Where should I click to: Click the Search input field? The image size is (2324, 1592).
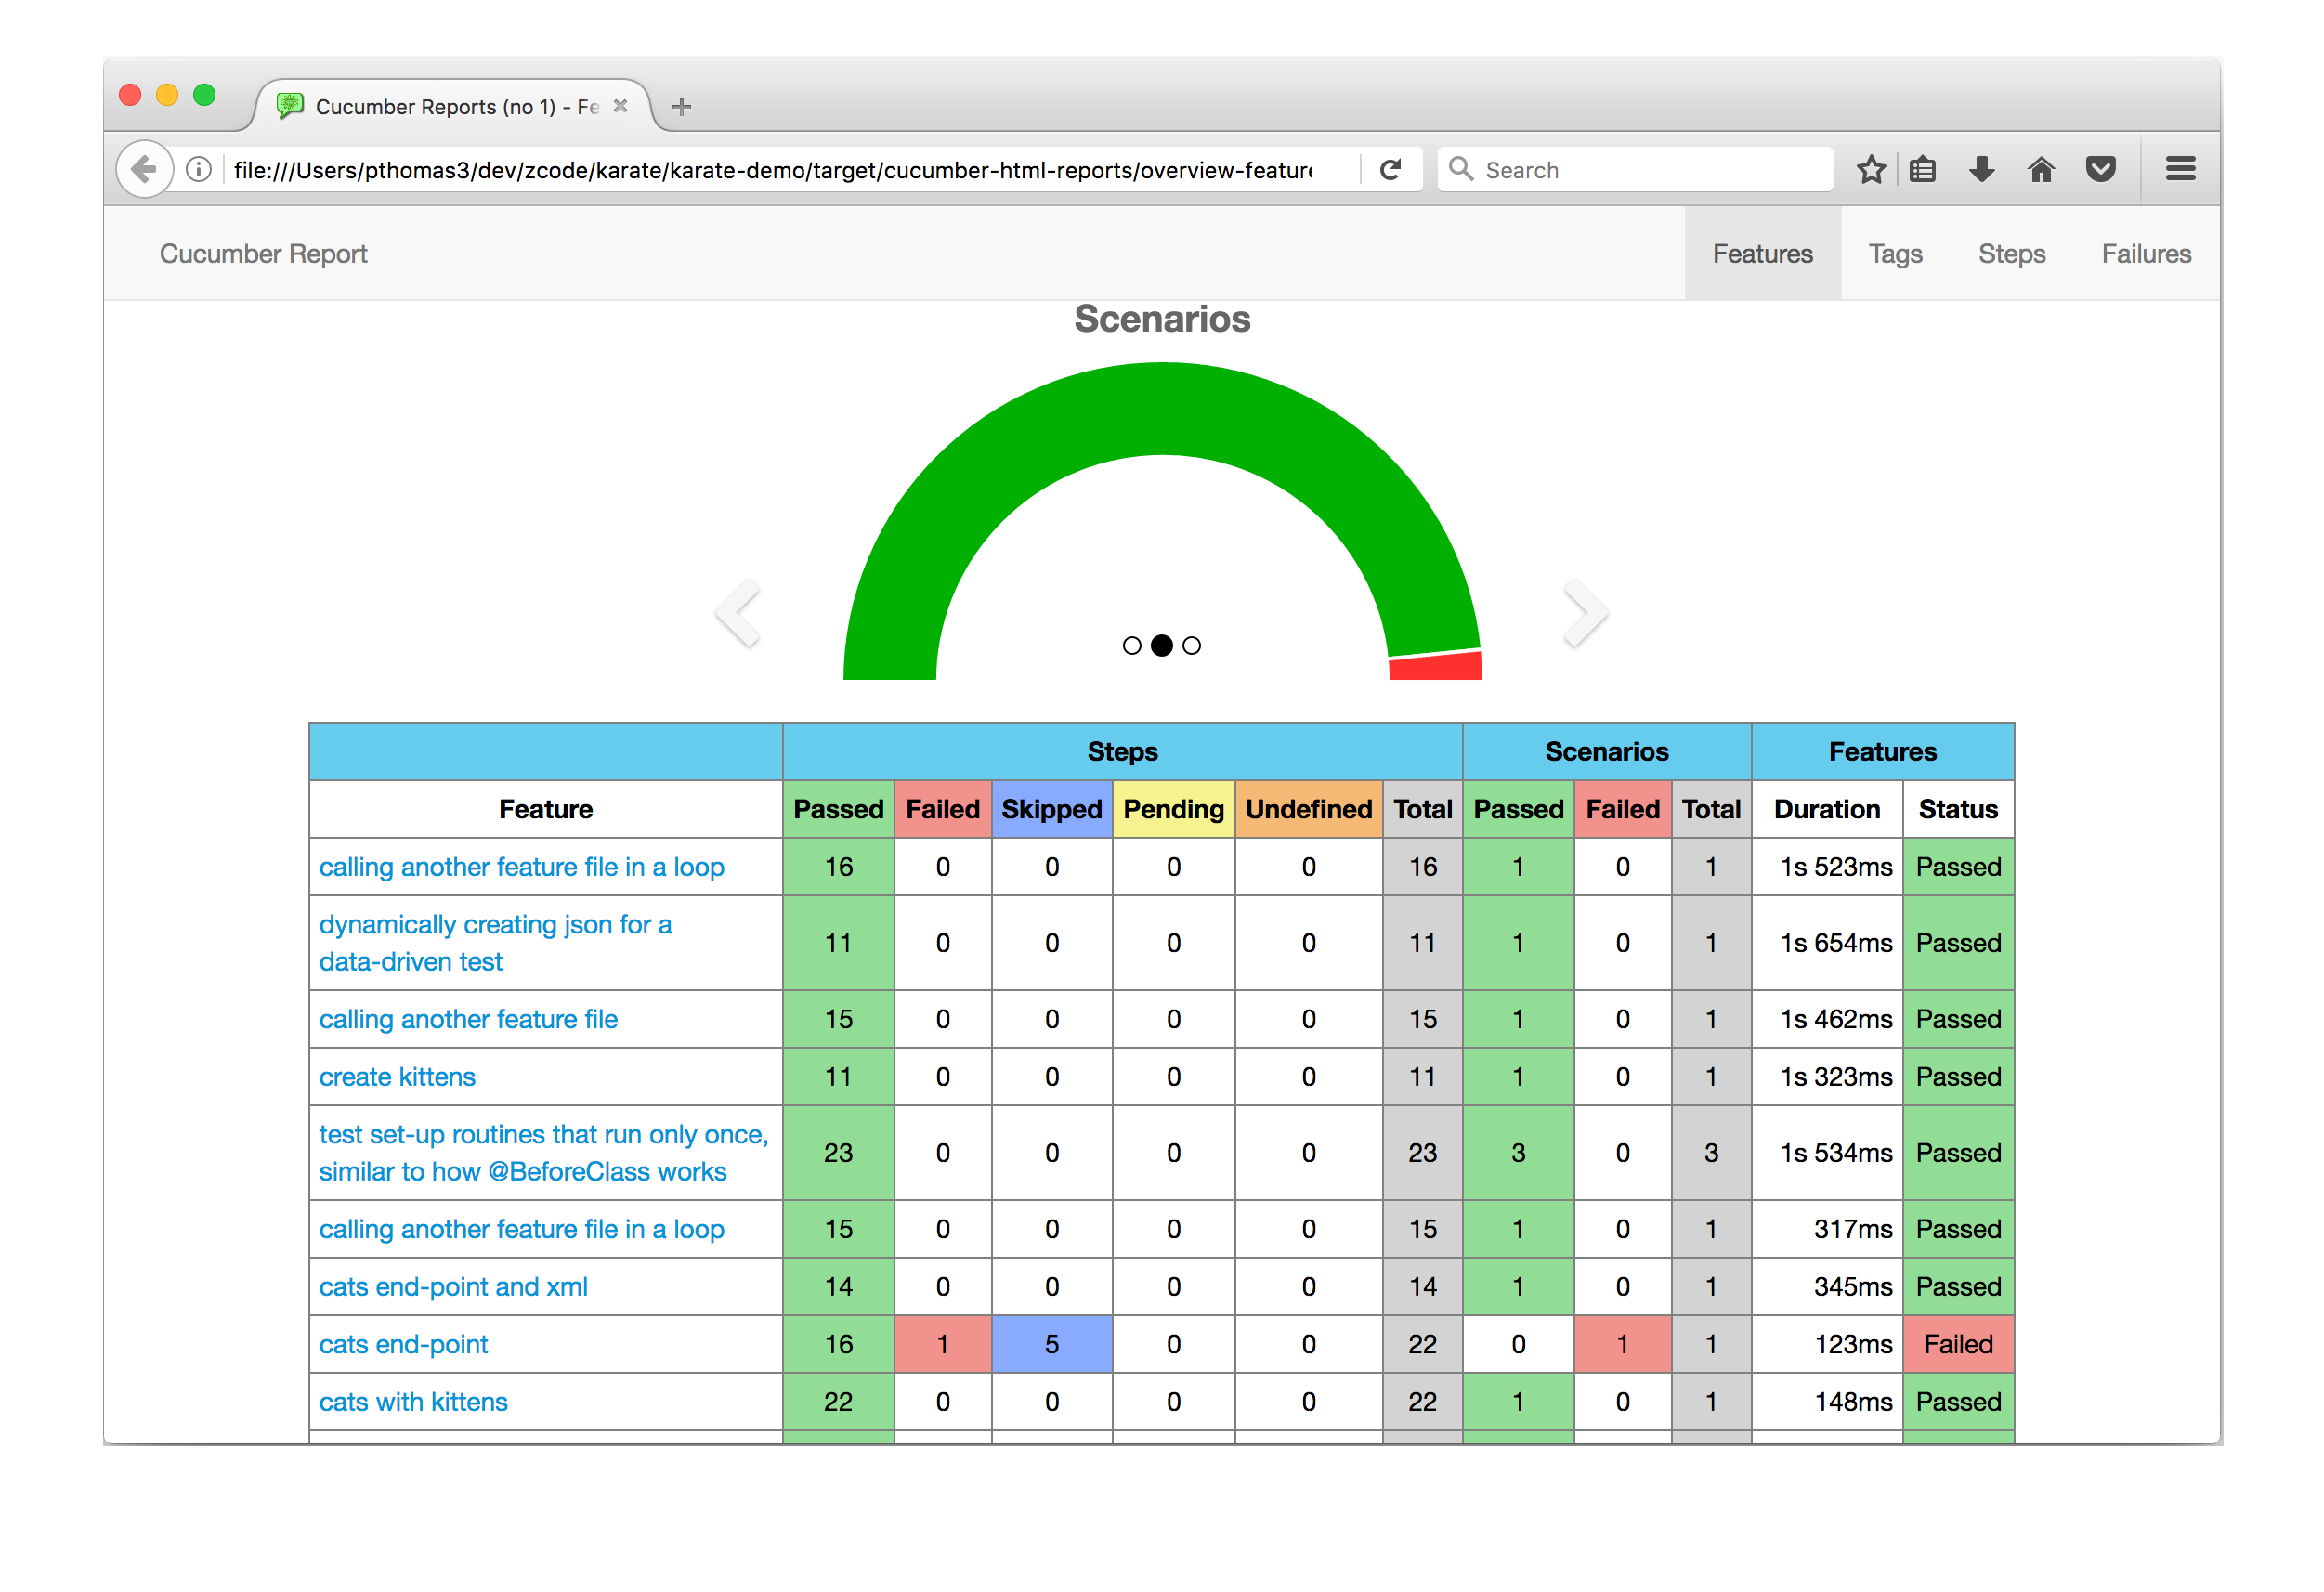click(1650, 169)
